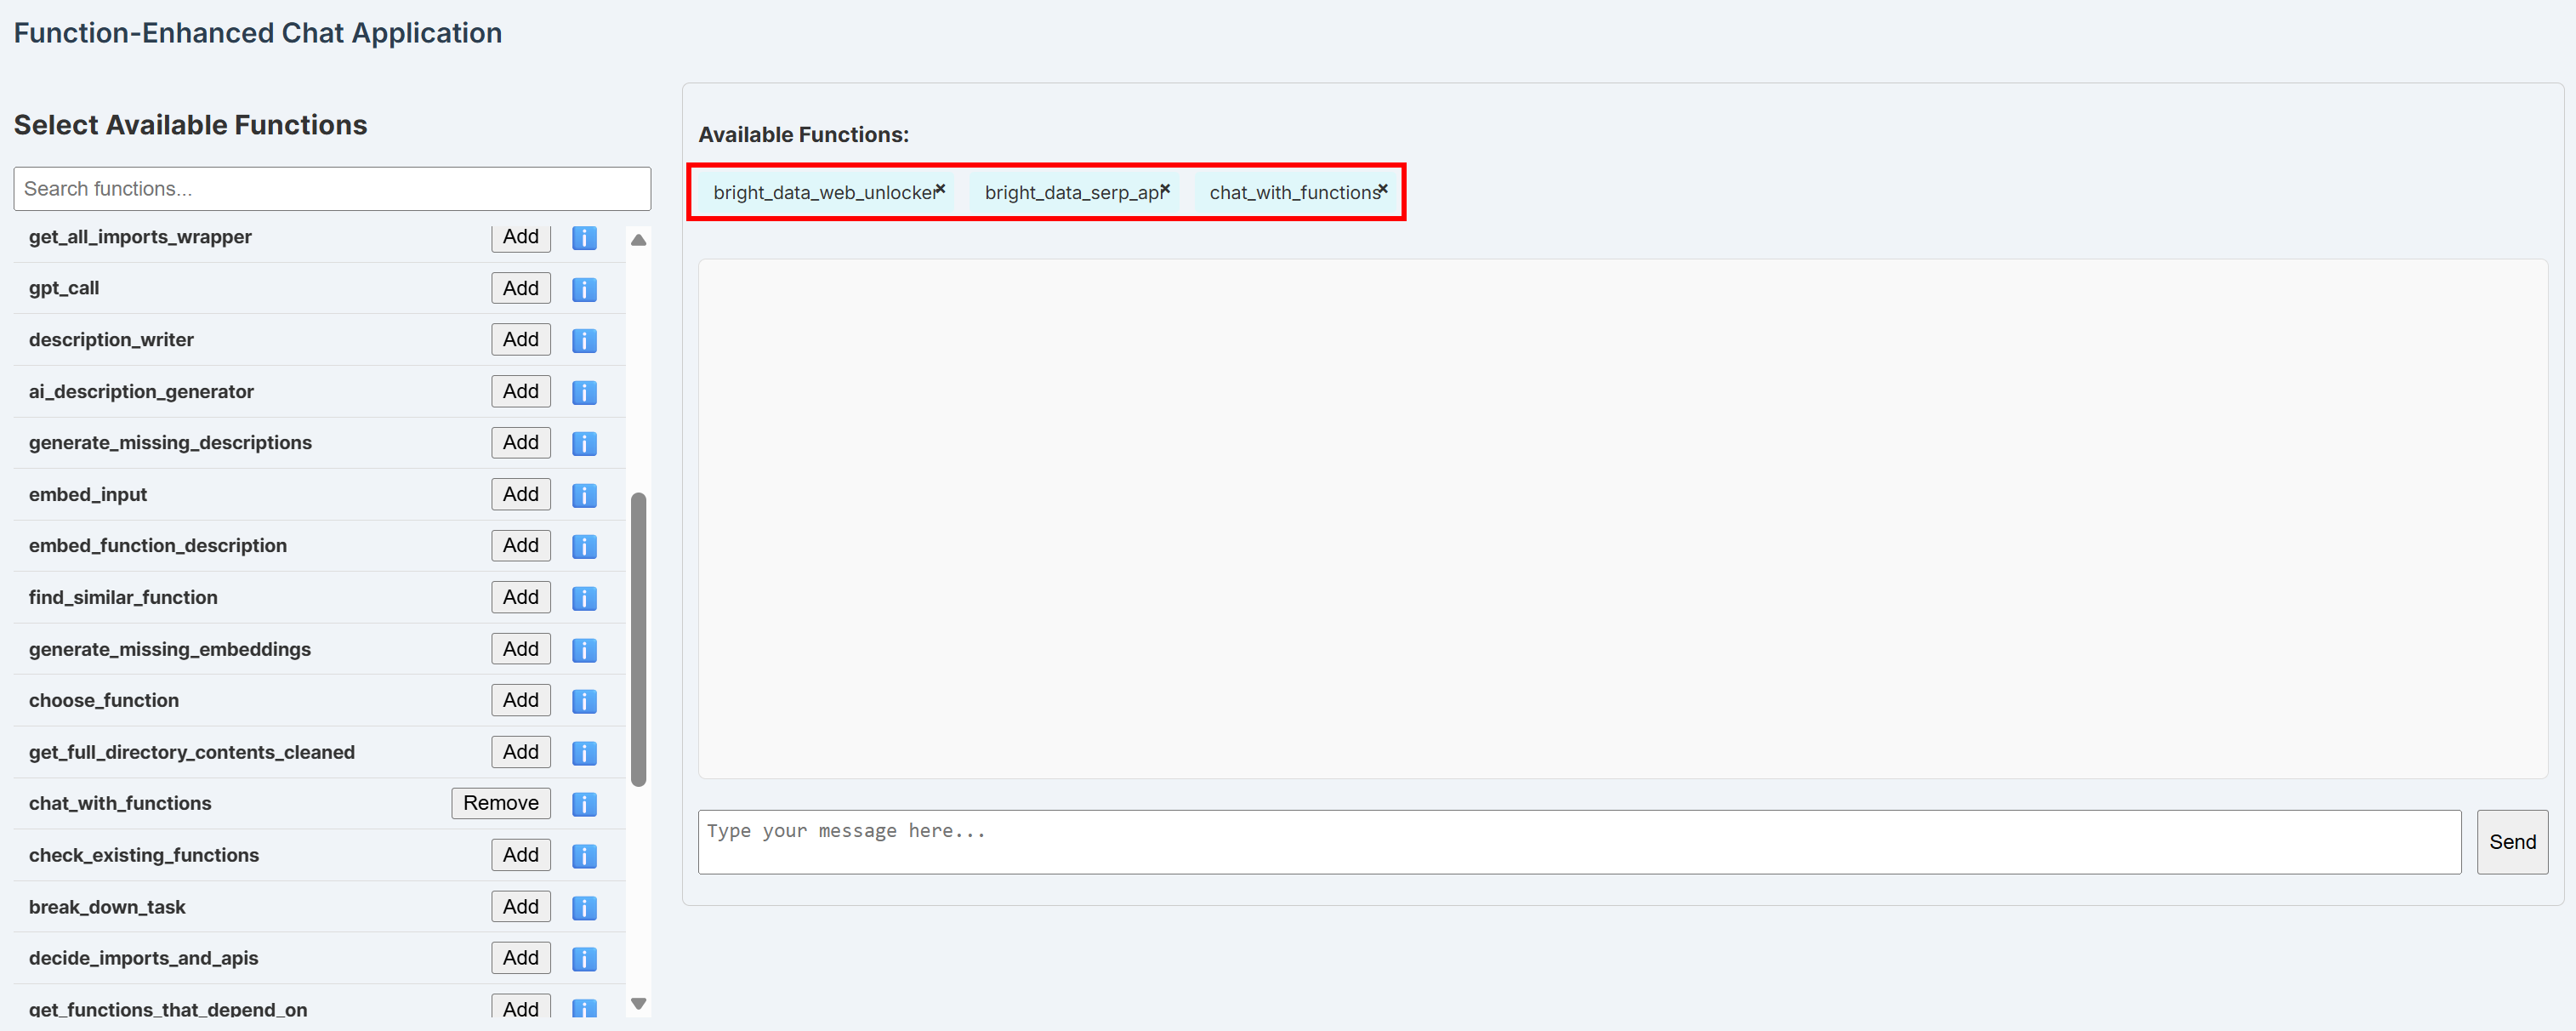This screenshot has height=1031, width=2576.
Task: Click info icon next to get_all_imports_wrapper
Action: pos(584,237)
